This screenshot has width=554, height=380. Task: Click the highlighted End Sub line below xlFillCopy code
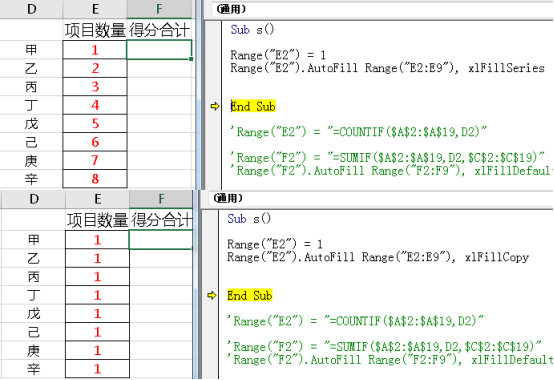pyautogui.click(x=250, y=295)
